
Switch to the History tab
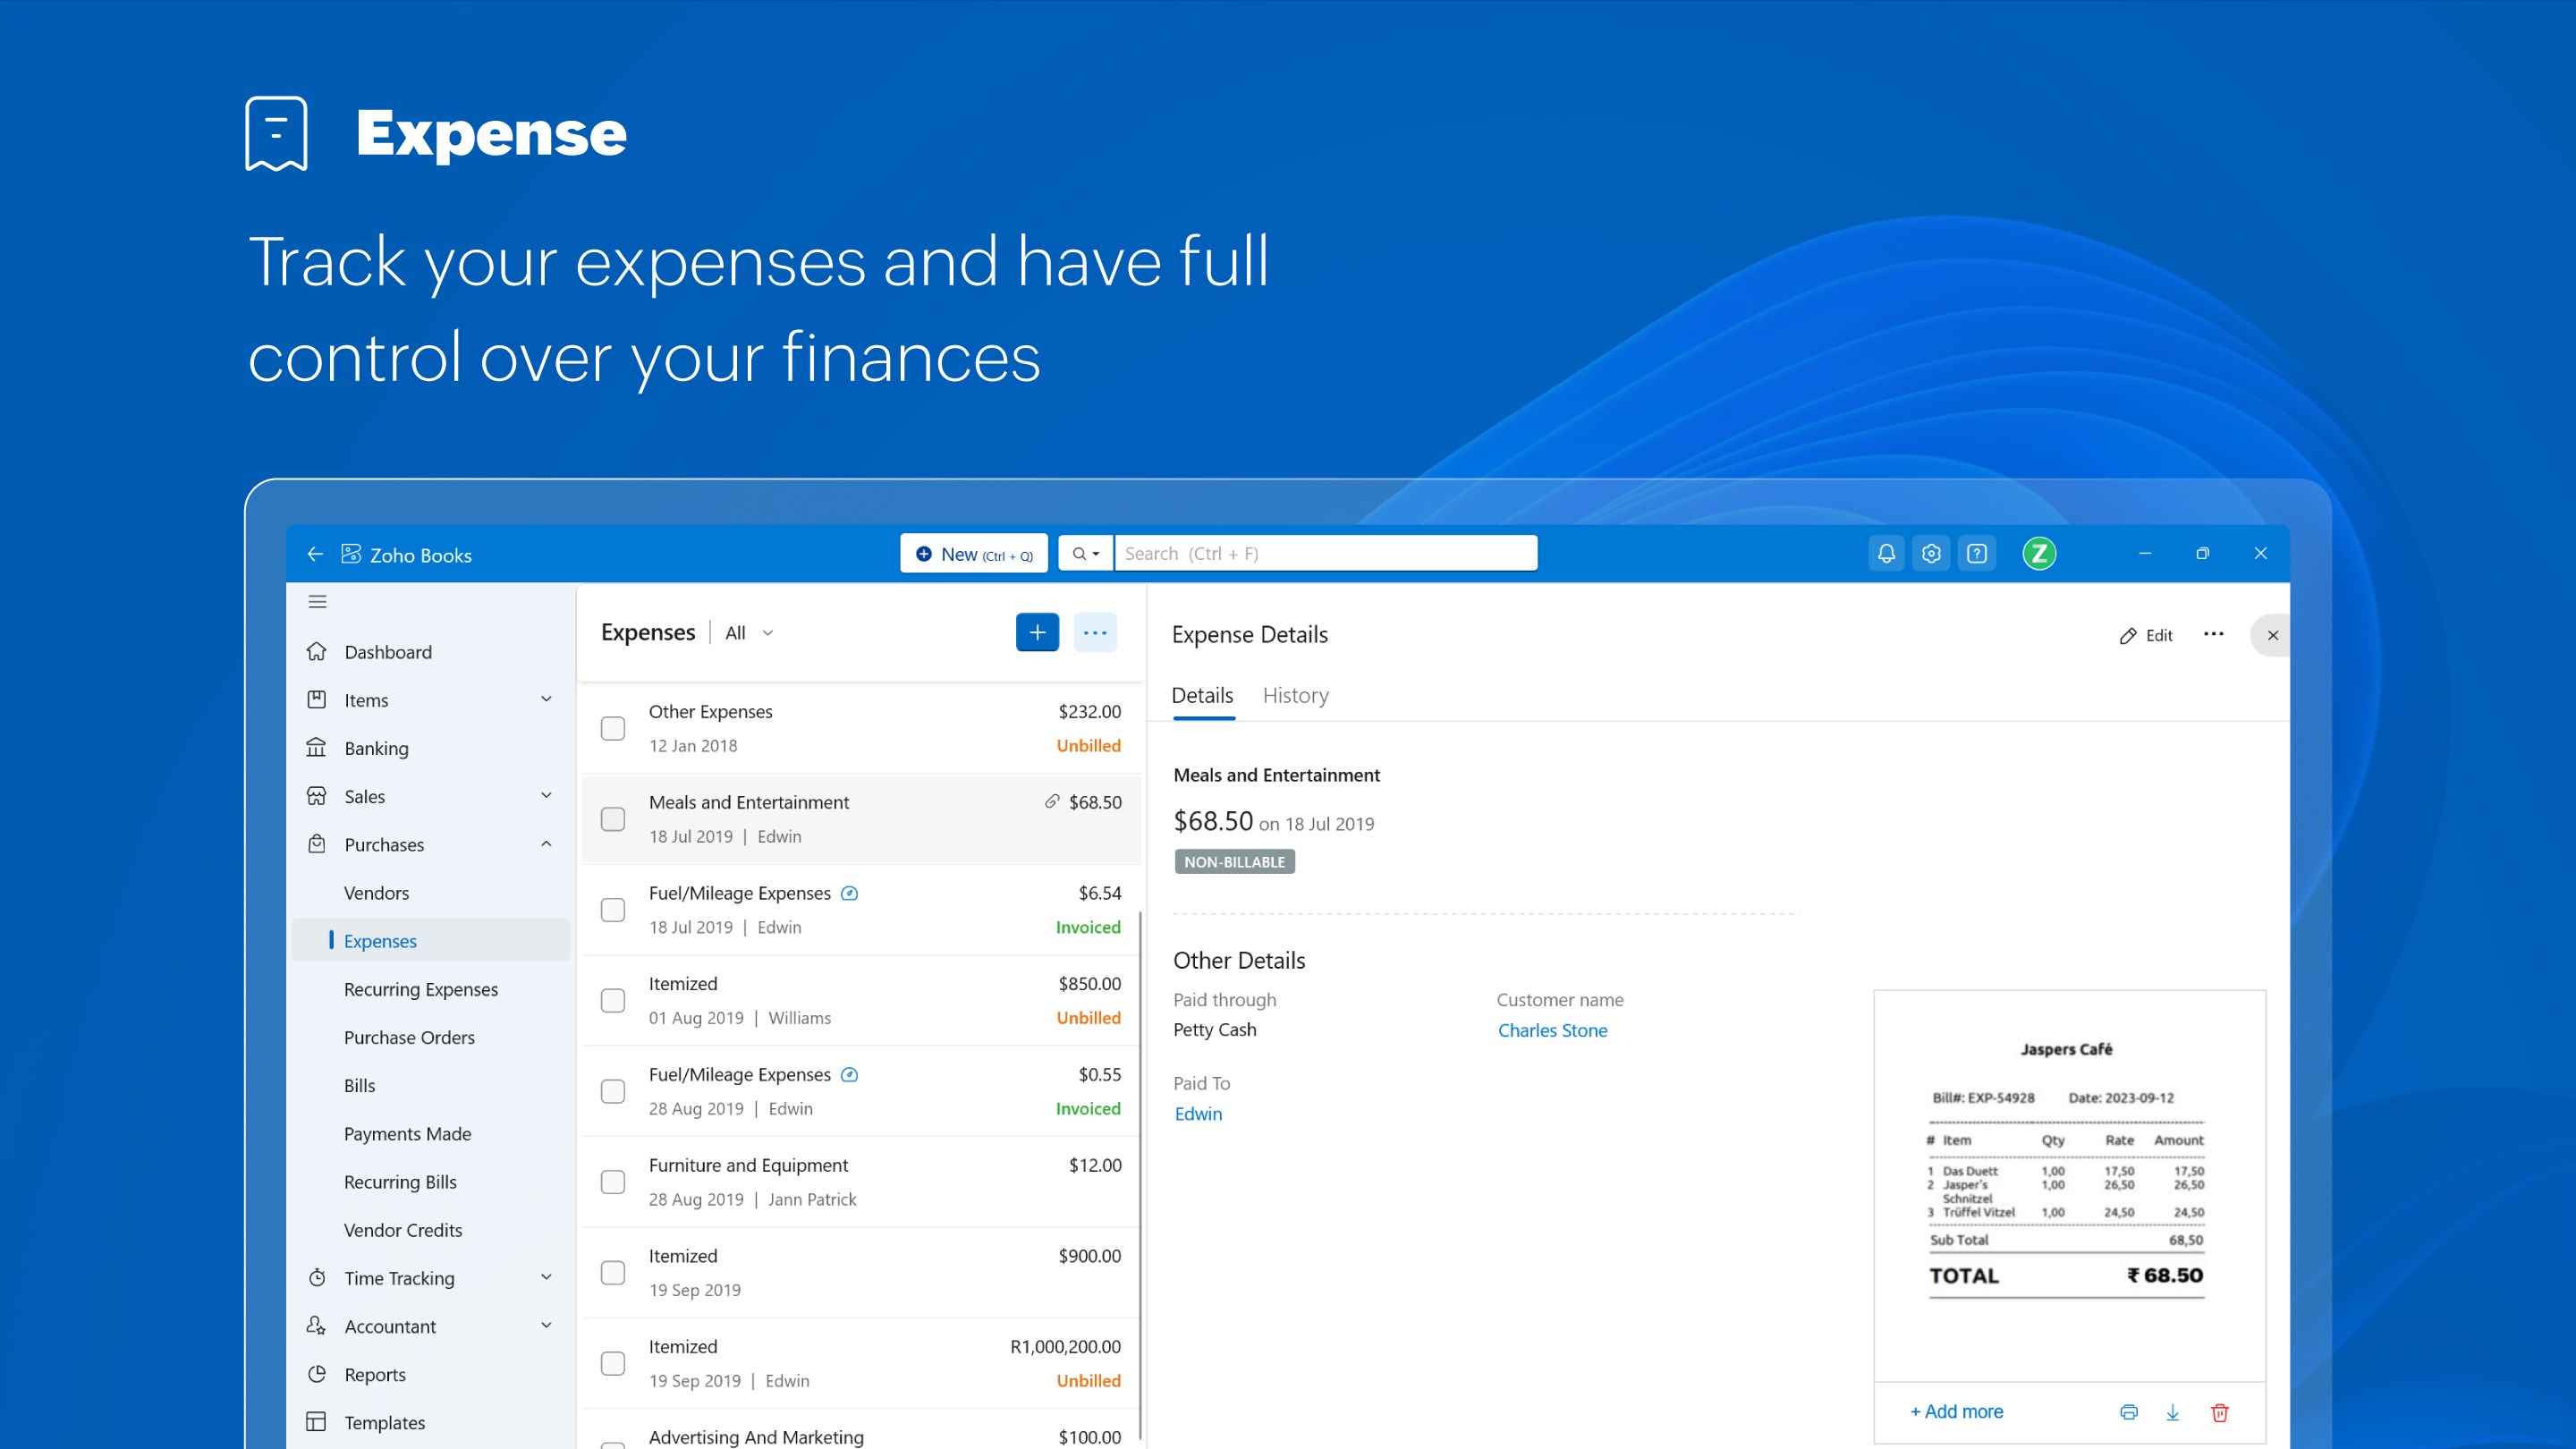1295,695
